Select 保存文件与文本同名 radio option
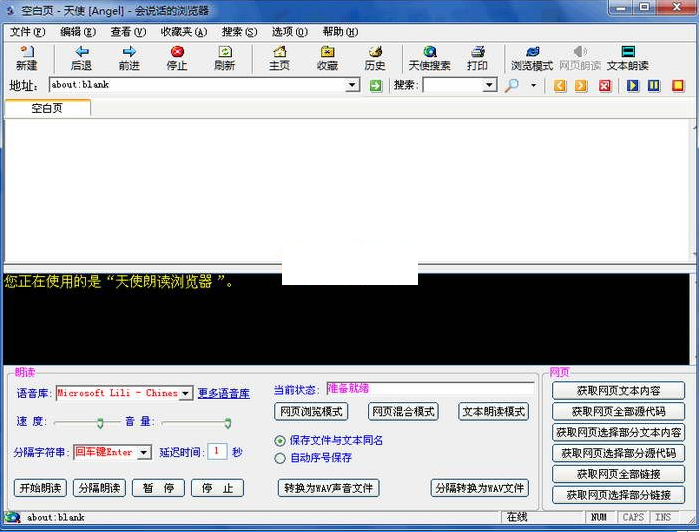The width and height of the screenshot is (700, 532). (280, 441)
